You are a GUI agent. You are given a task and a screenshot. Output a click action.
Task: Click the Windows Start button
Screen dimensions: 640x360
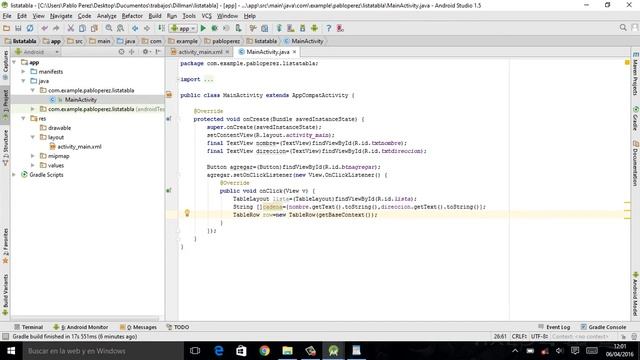pyautogui.click(x=11, y=351)
